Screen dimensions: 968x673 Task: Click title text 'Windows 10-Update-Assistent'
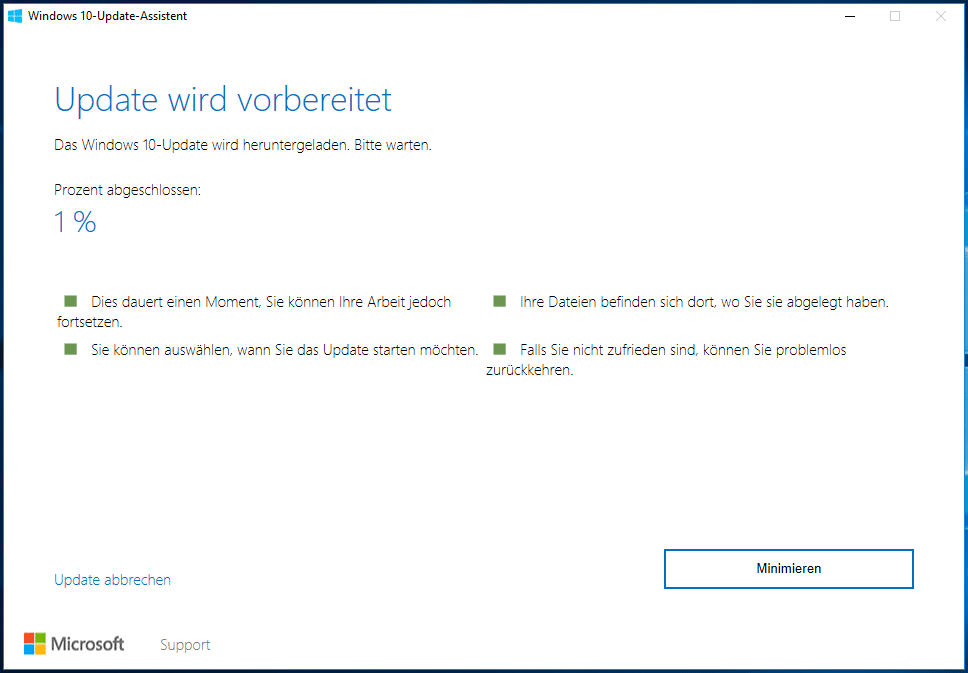107,16
